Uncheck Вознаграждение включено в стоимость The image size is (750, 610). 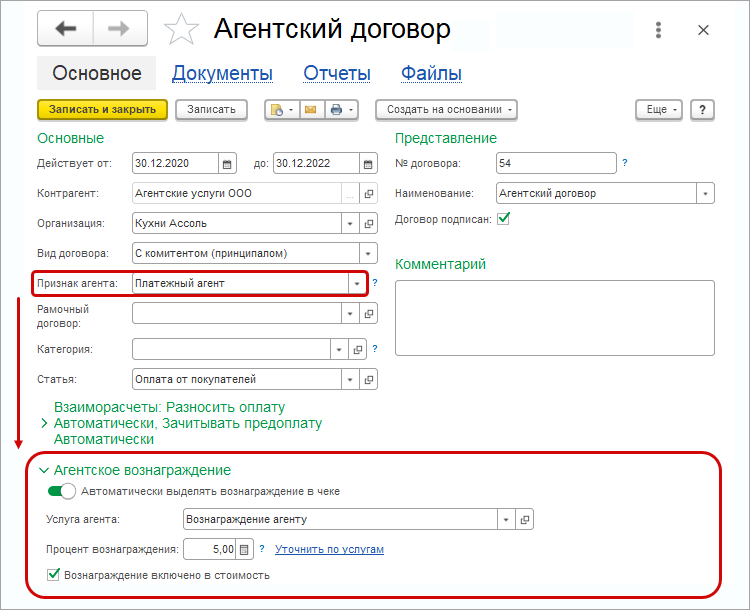coord(54,575)
